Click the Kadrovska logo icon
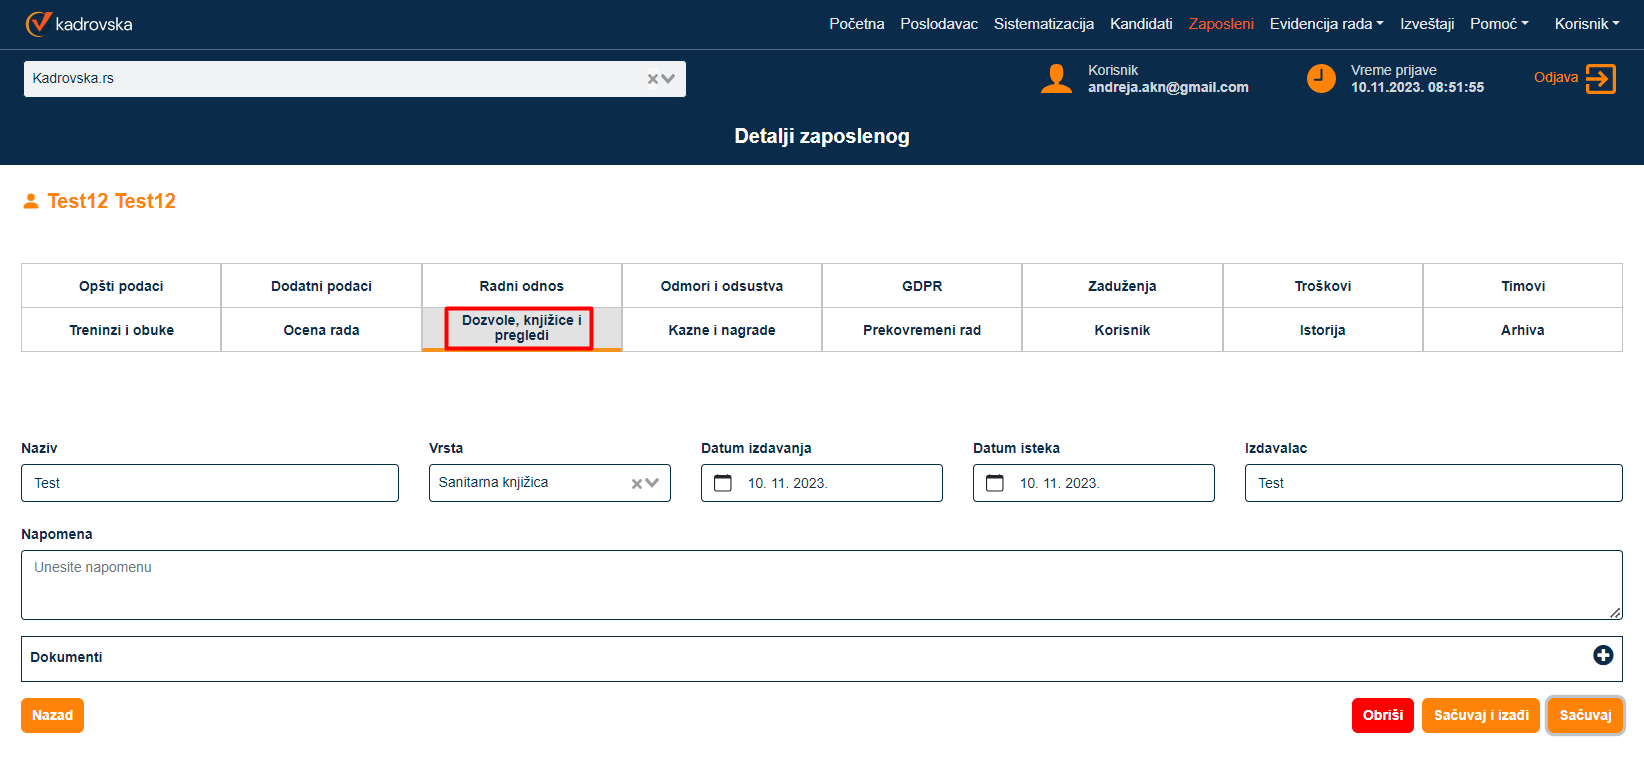 (38, 24)
